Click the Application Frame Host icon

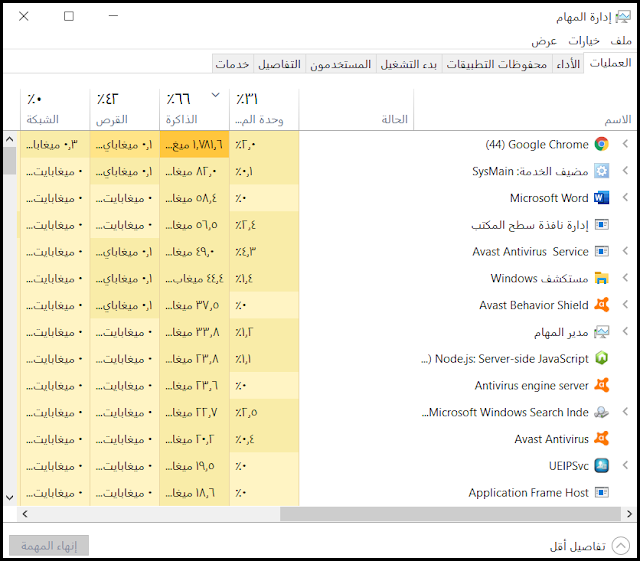point(601,493)
